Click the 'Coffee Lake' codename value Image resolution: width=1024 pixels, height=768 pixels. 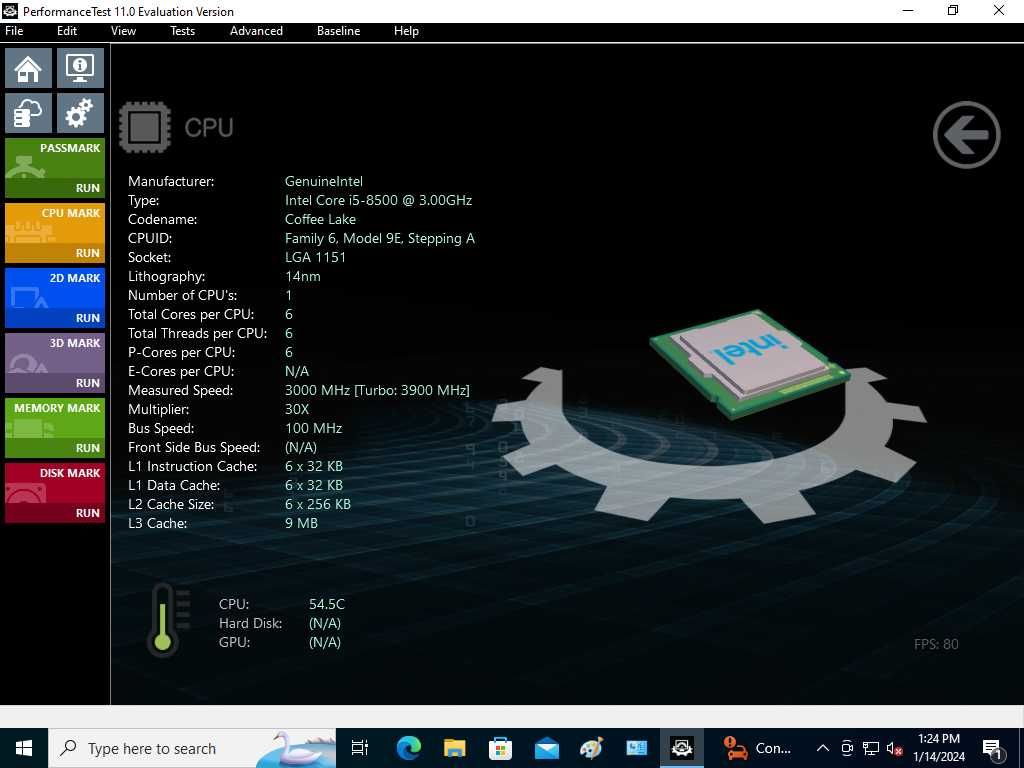[x=320, y=219]
